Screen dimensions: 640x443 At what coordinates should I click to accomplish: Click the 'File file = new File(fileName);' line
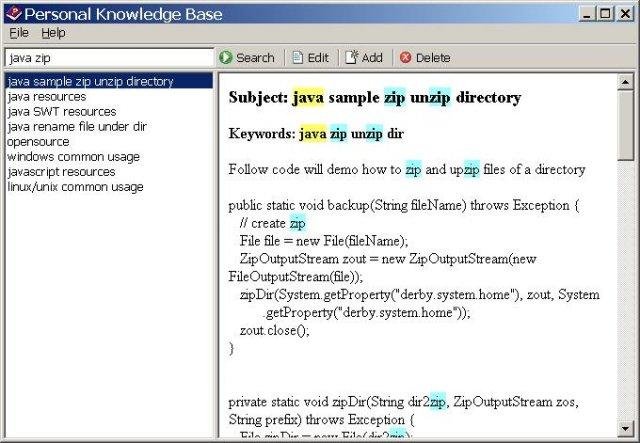pos(324,241)
